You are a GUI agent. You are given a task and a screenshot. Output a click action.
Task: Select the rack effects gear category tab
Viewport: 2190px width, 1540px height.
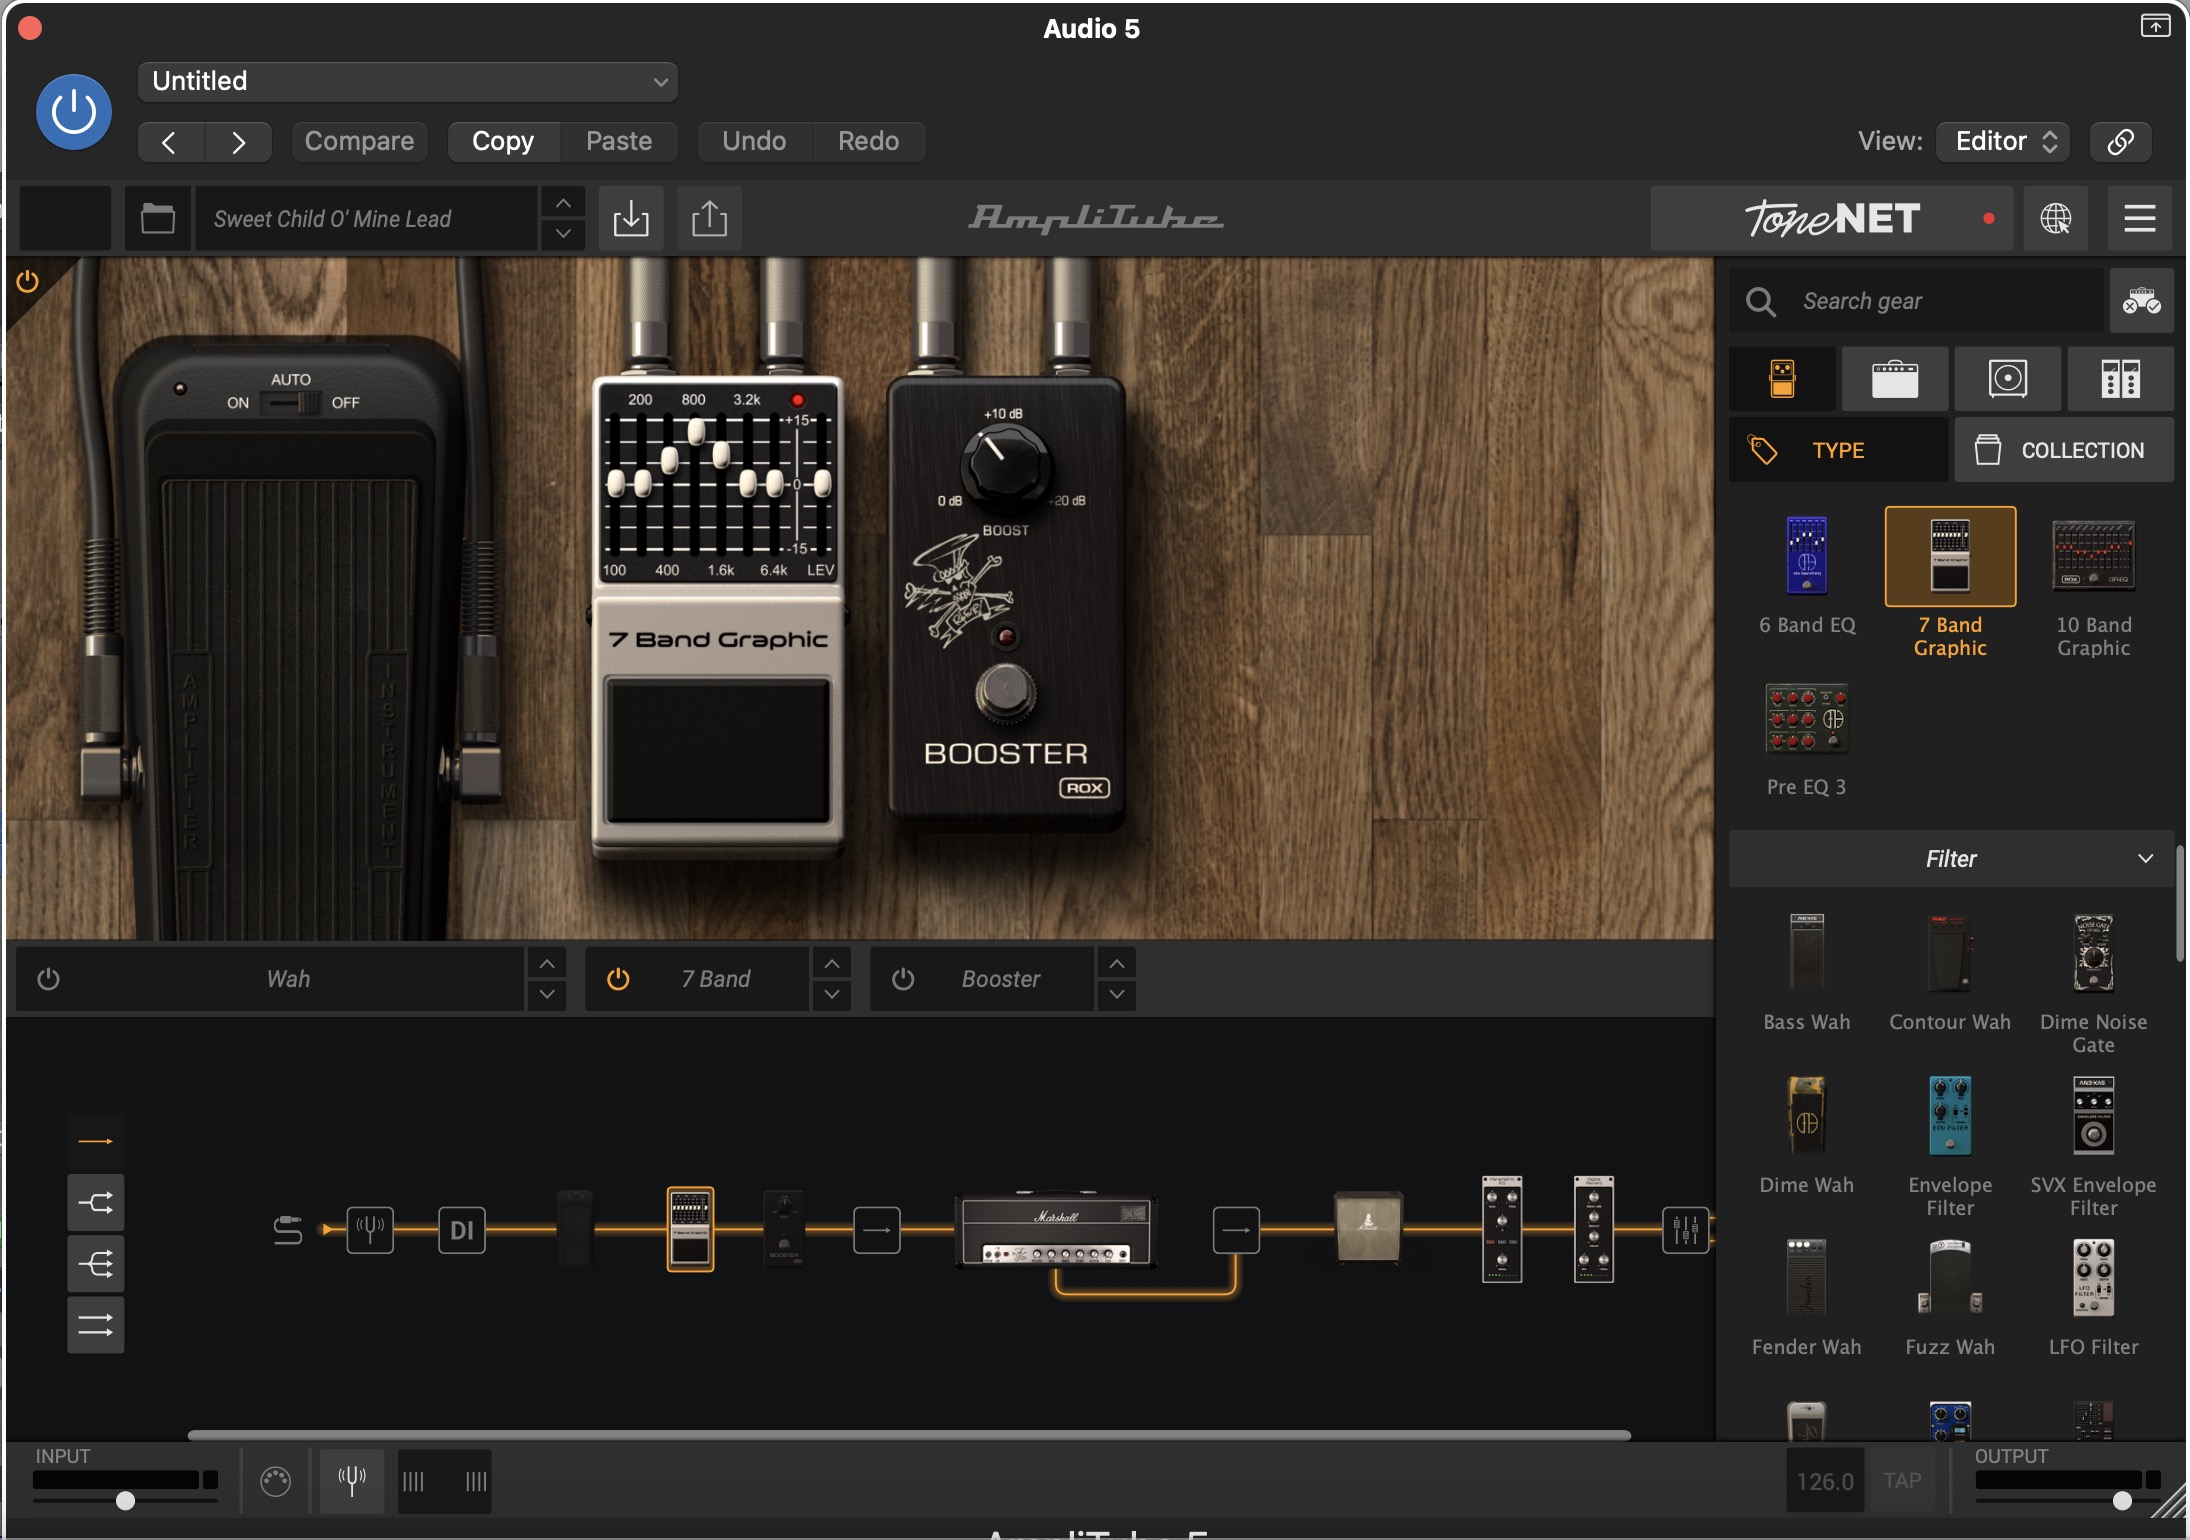[2121, 379]
